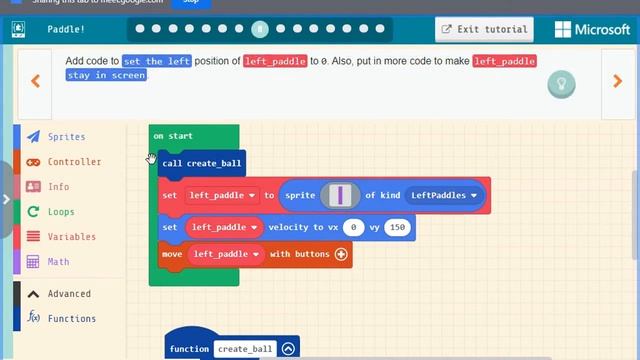
Task: Go to next tutorial step arrow
Action: [x=618, y=81]
